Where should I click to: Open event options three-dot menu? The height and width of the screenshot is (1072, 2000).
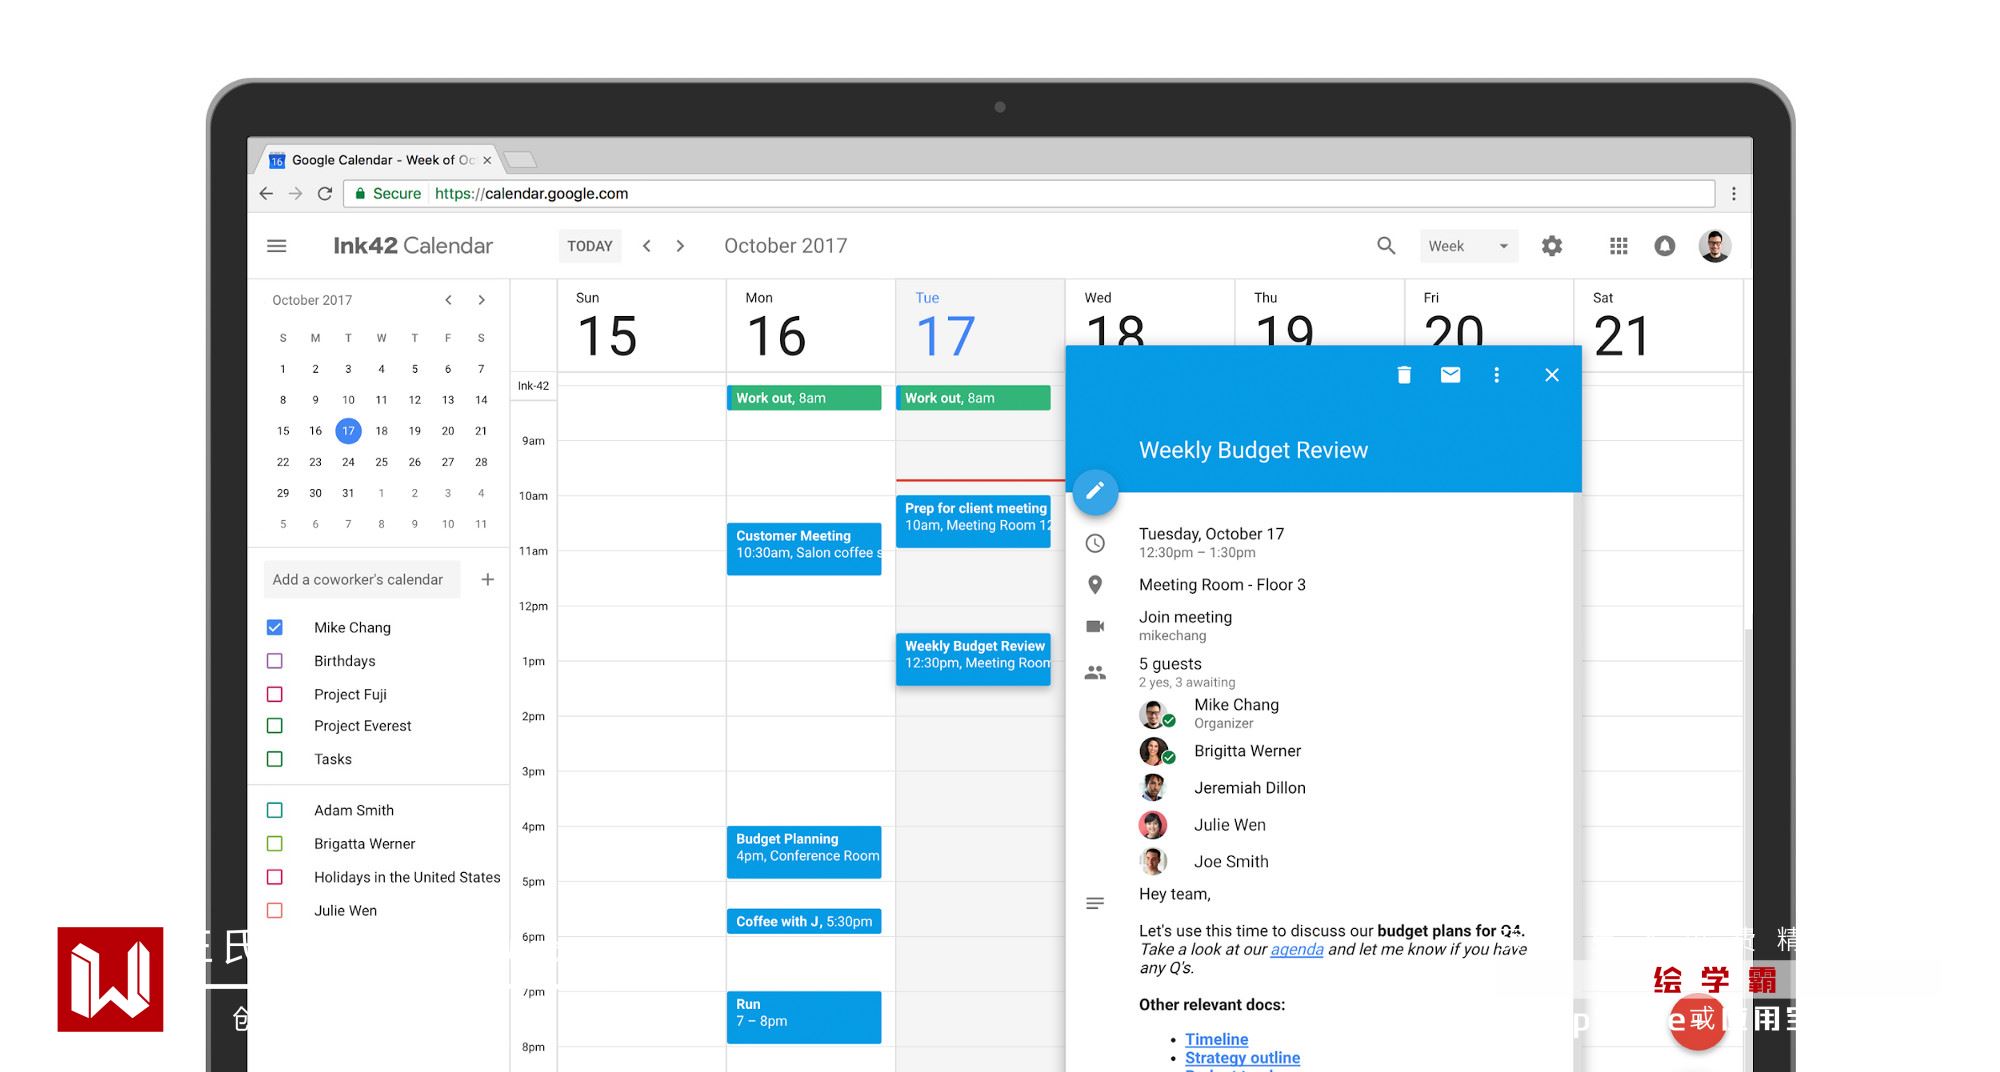1496,375
